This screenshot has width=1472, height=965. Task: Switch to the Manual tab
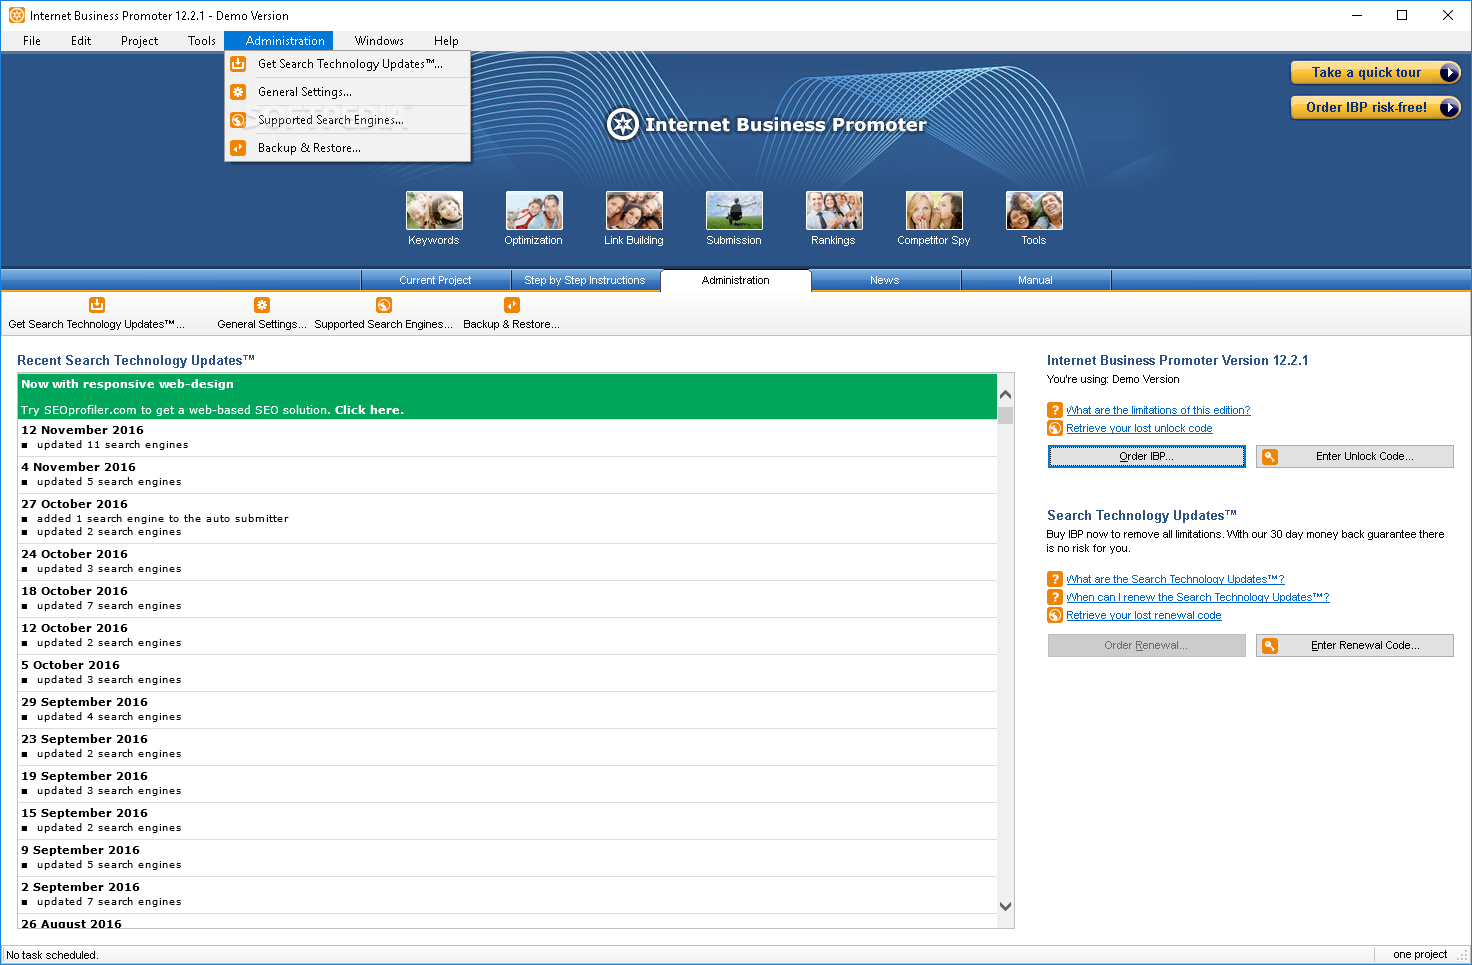click(1035, 280)
